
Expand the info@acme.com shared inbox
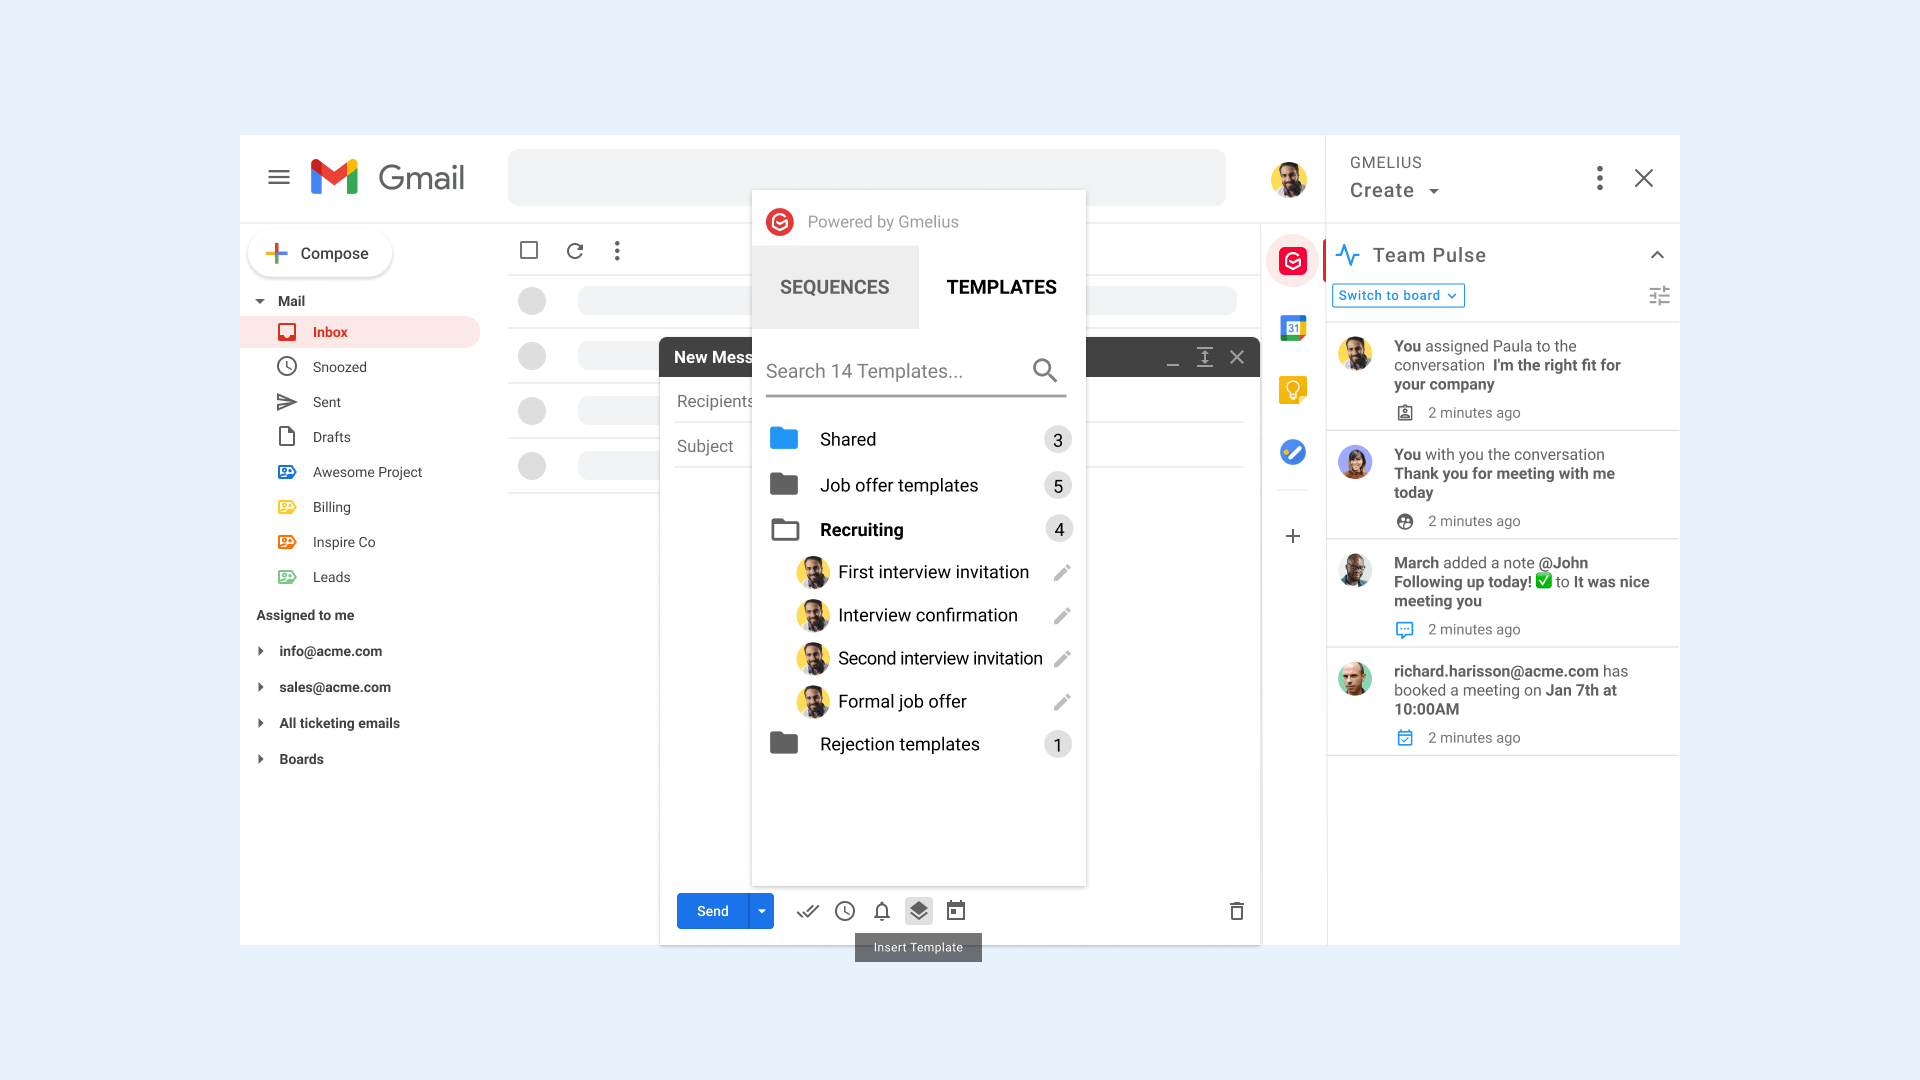(261, 651)
